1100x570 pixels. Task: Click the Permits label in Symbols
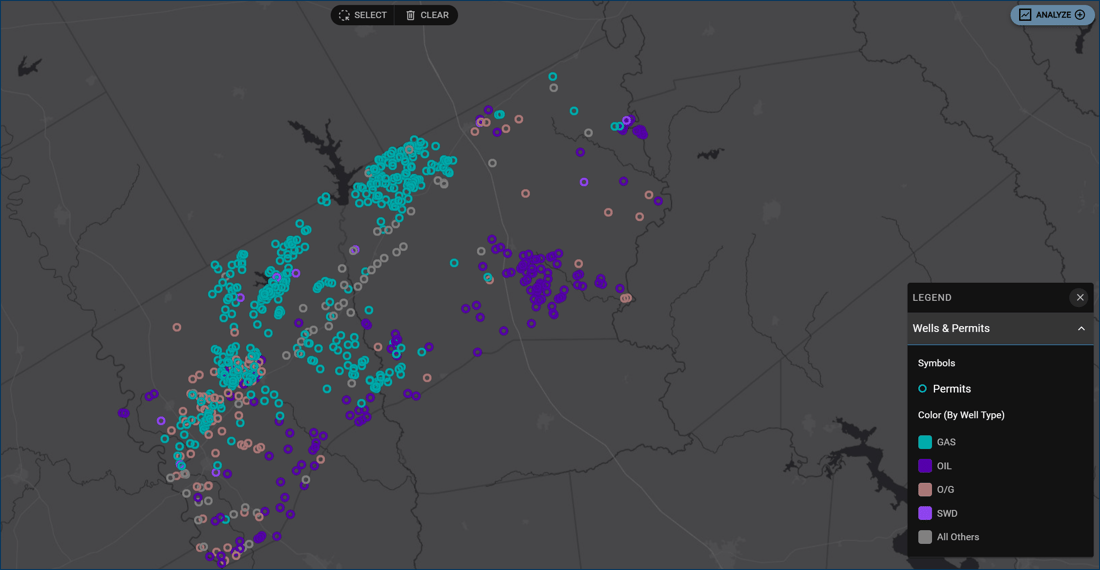pyautogui.click(x=951, y=389)
